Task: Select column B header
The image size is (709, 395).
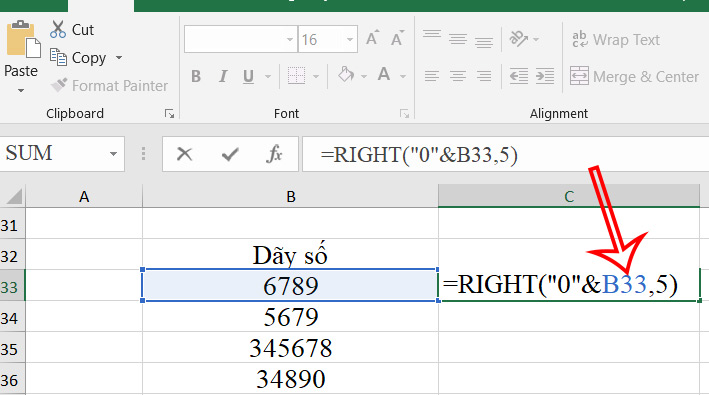Action: pyautogui.click(x=290, y=196)
